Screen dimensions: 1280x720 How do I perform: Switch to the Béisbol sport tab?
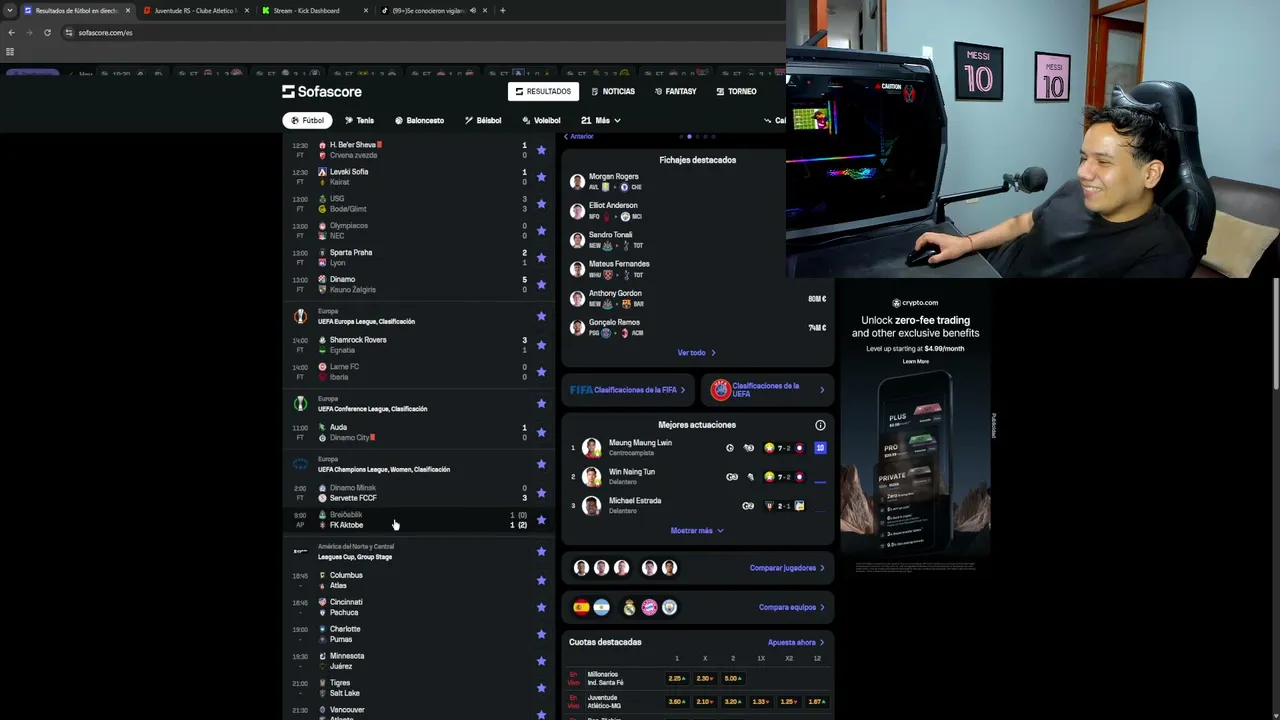pyautogui.click(x=483, y=120)
